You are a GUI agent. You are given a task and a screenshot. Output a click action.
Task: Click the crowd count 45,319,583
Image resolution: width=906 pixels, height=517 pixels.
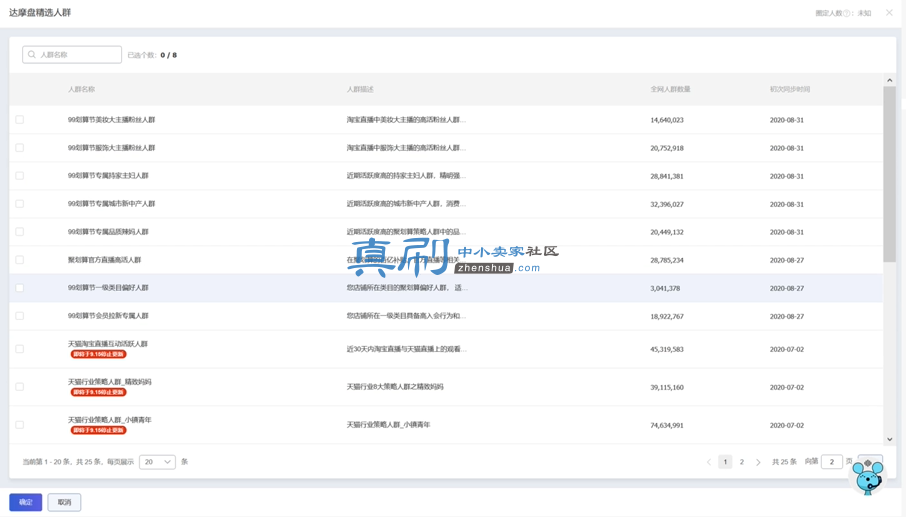667,349
